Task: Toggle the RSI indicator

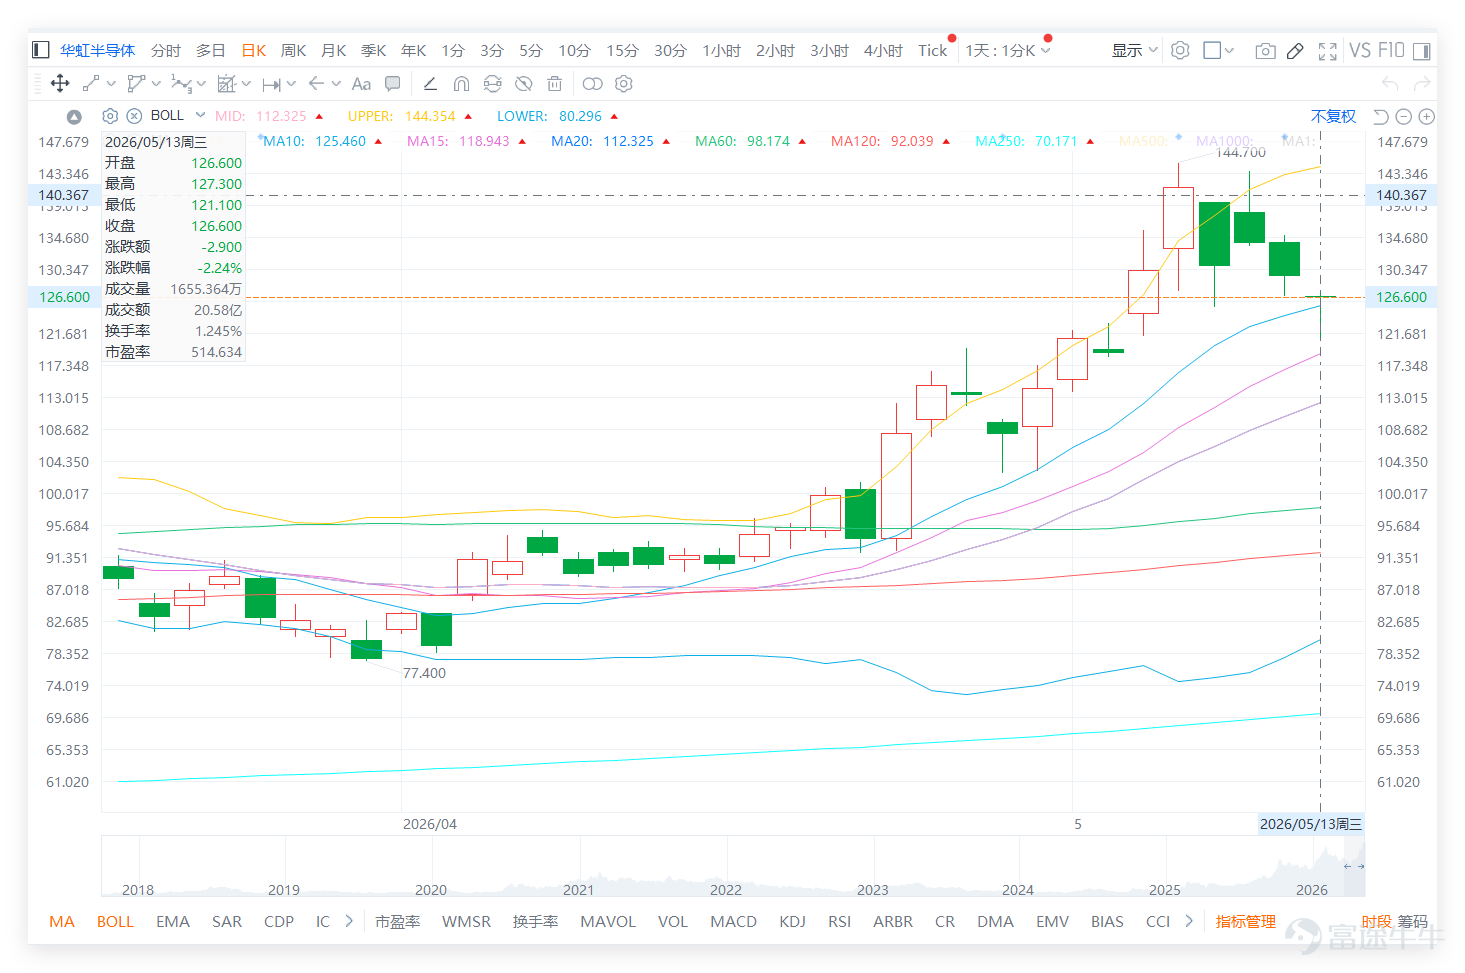Action: tap(839, 921)
